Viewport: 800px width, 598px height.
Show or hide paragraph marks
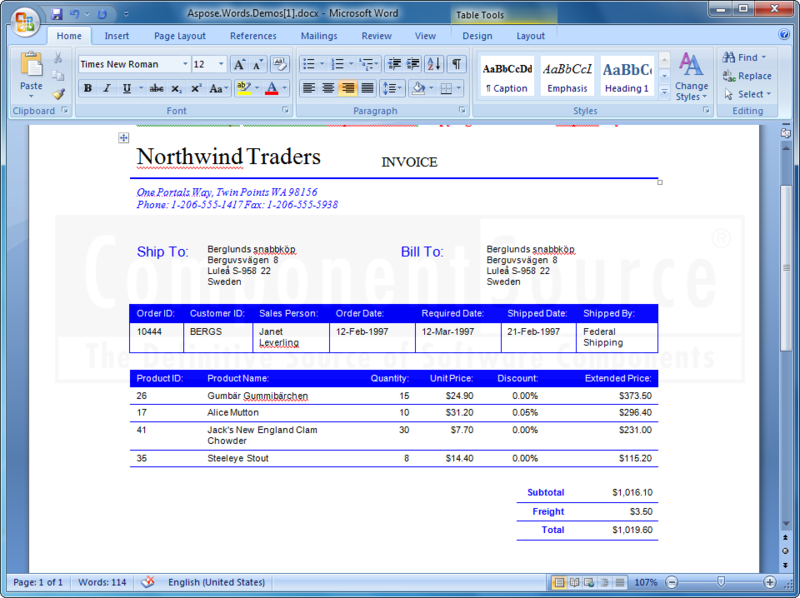pyautogui.click(x=457, y=64)
